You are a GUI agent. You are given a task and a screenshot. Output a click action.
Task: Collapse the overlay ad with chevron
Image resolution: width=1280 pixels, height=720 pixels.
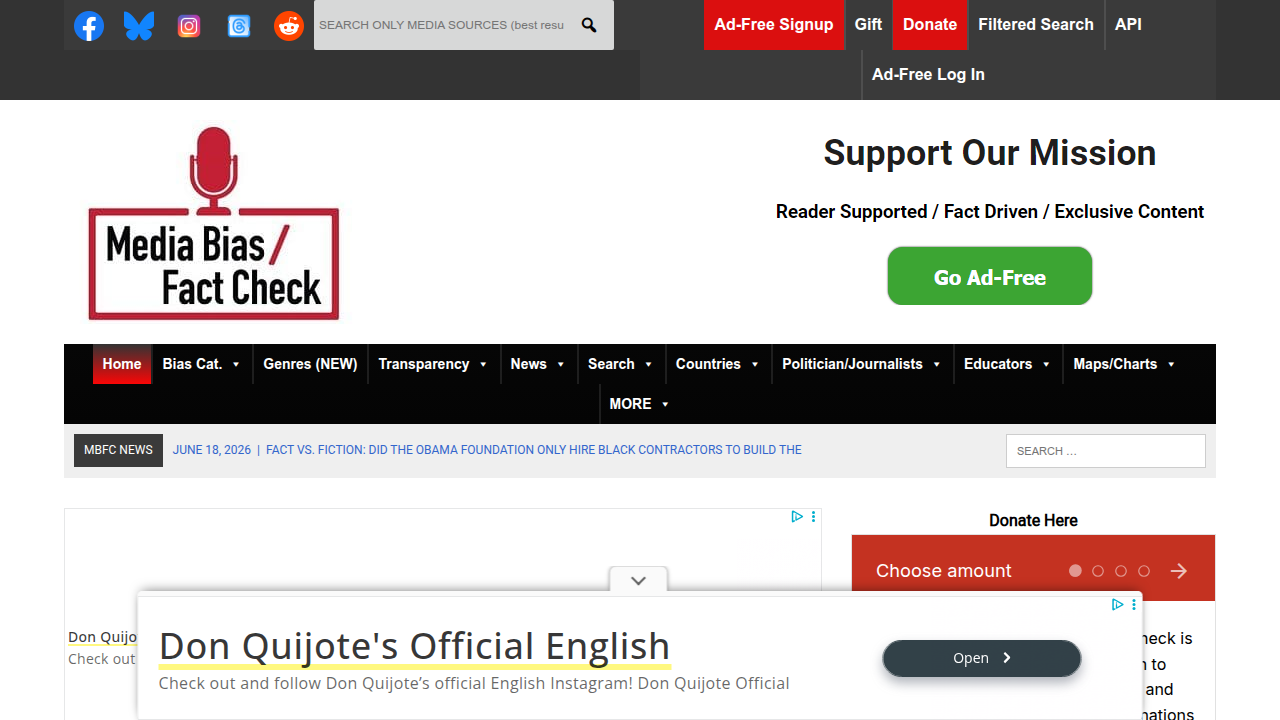tap(638, 580)
